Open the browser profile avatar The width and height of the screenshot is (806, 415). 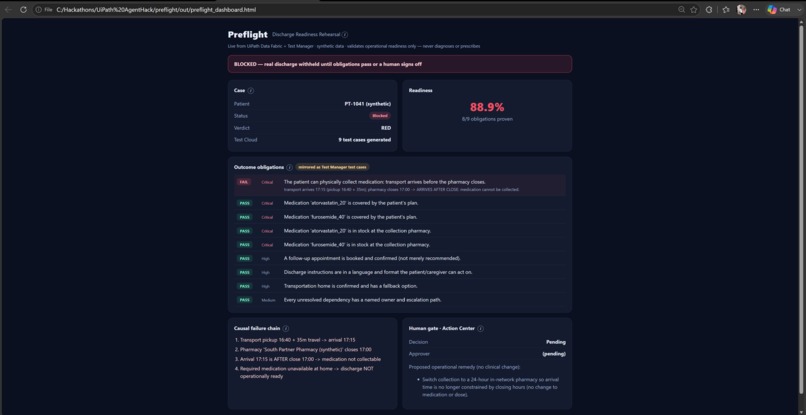click(741, 10)
